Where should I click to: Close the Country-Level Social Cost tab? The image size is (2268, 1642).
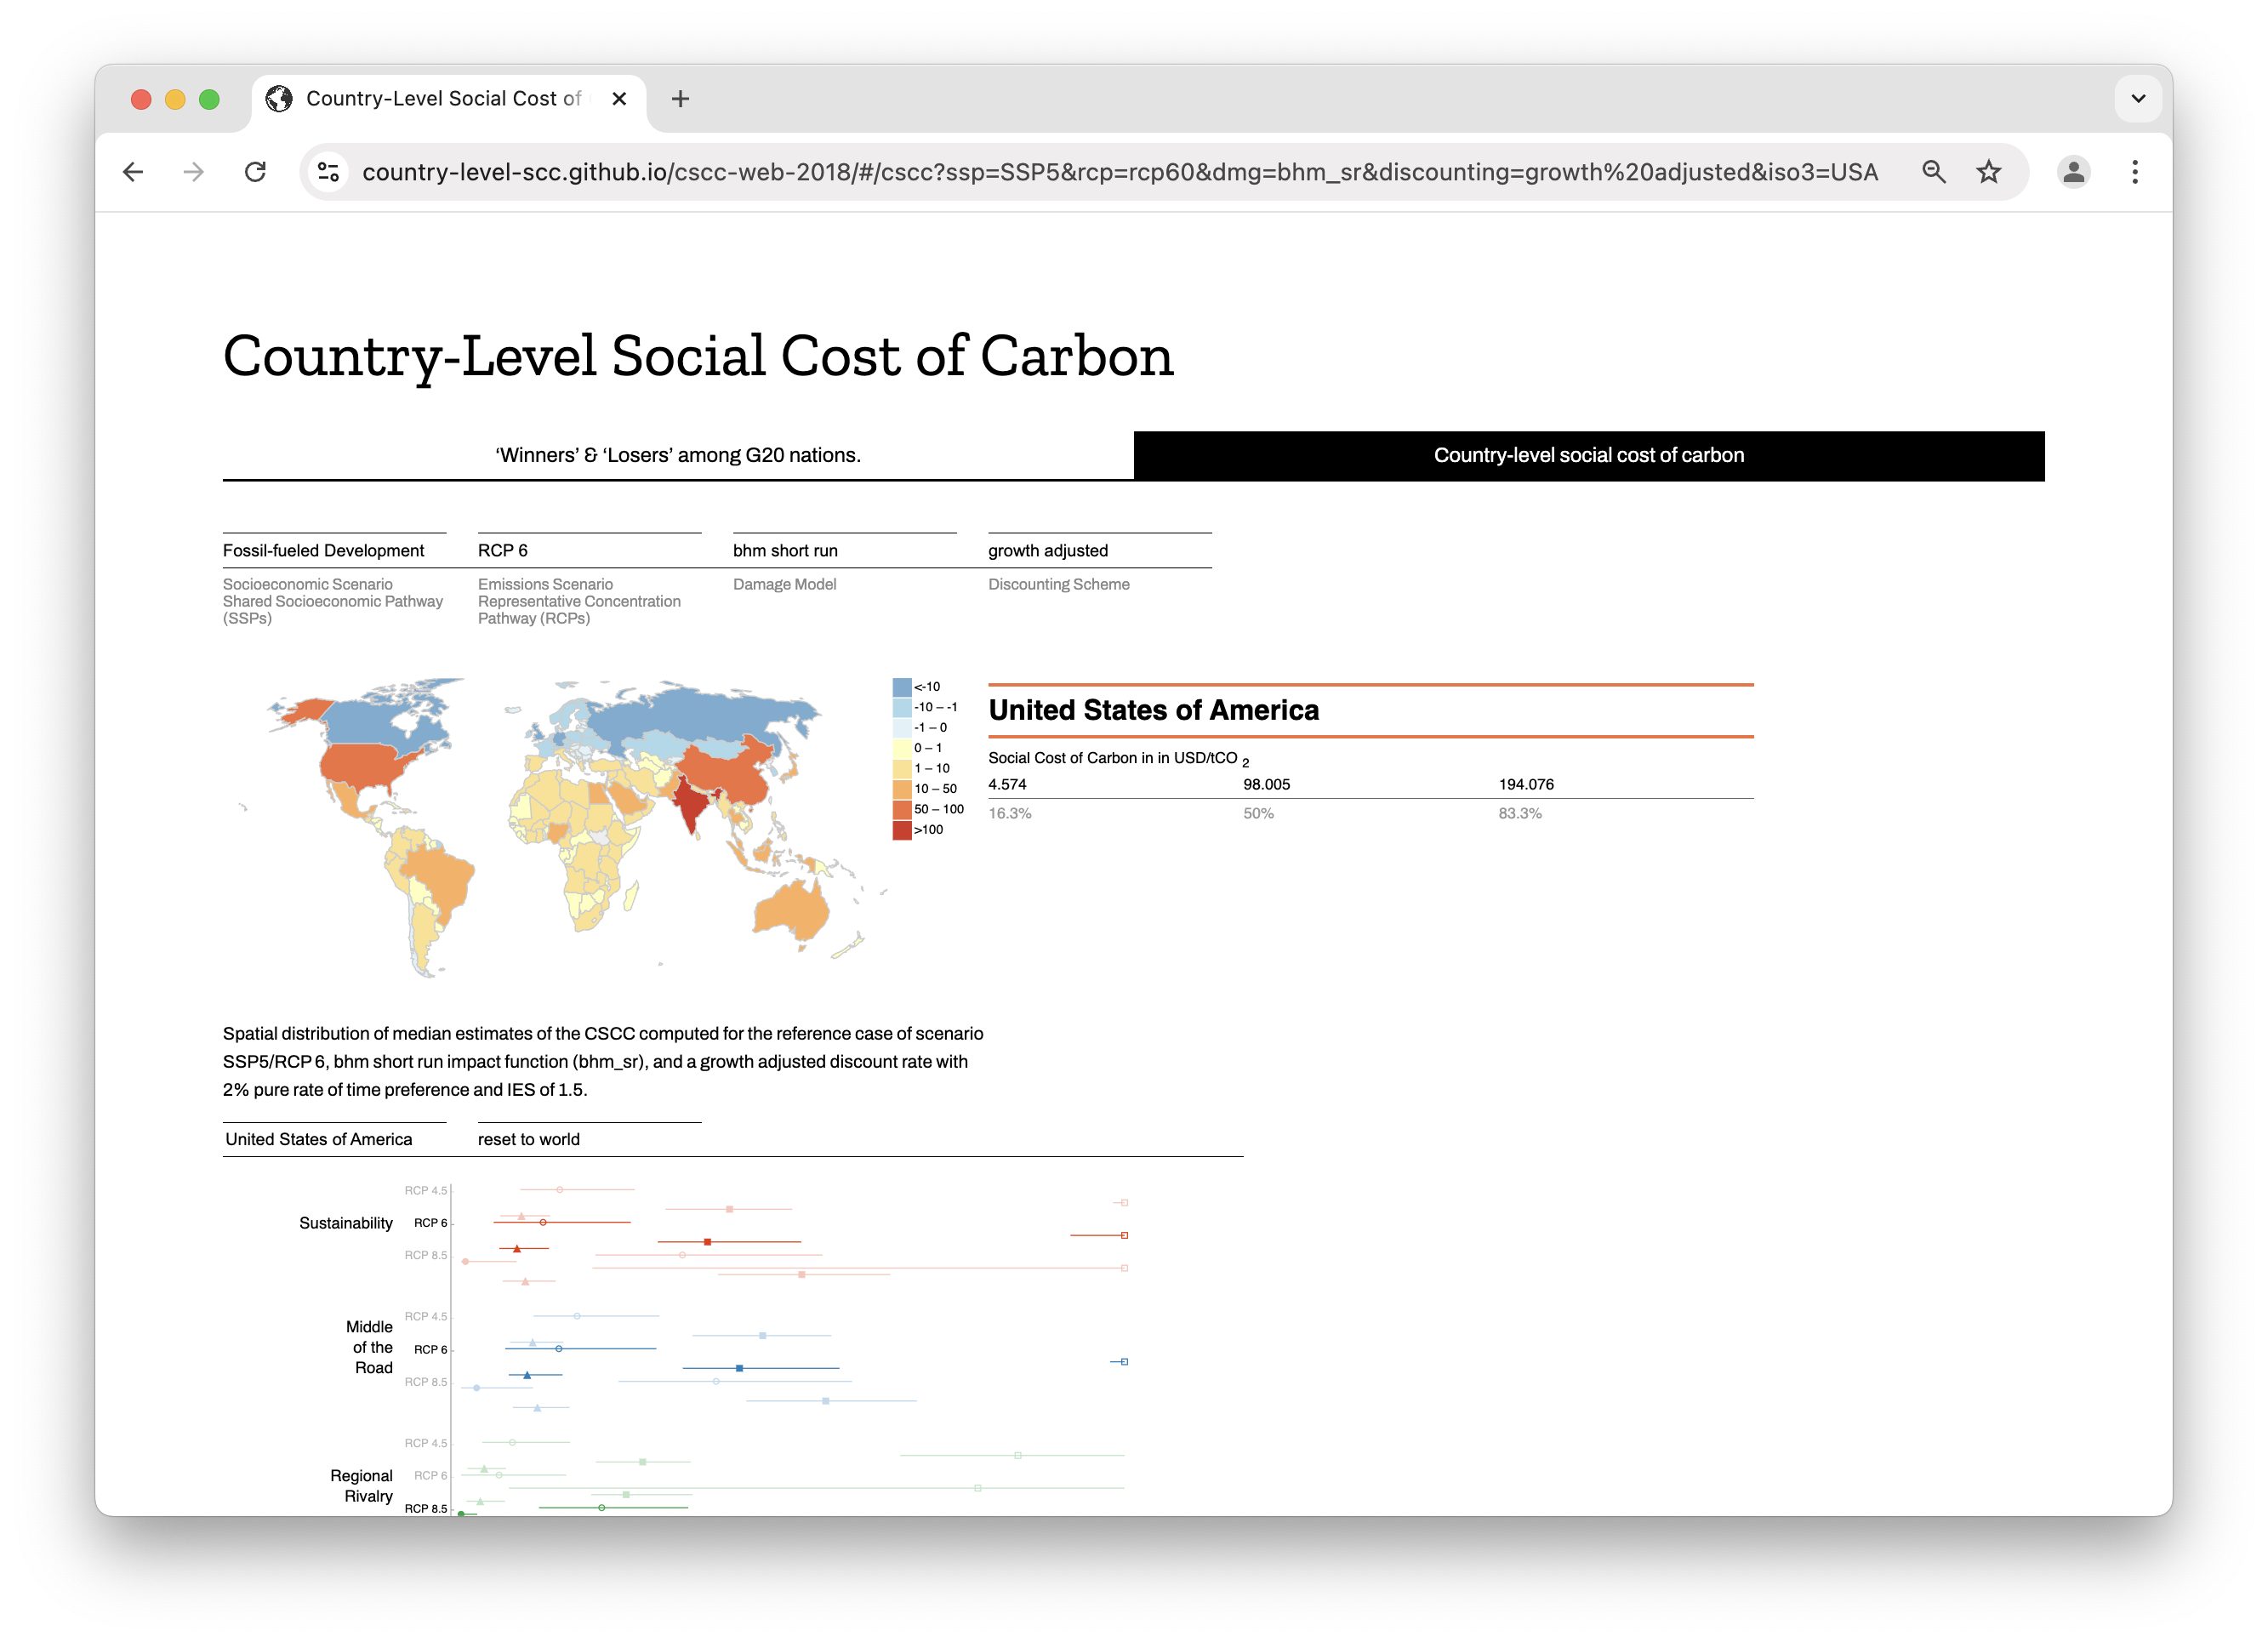tap(619, 99)
